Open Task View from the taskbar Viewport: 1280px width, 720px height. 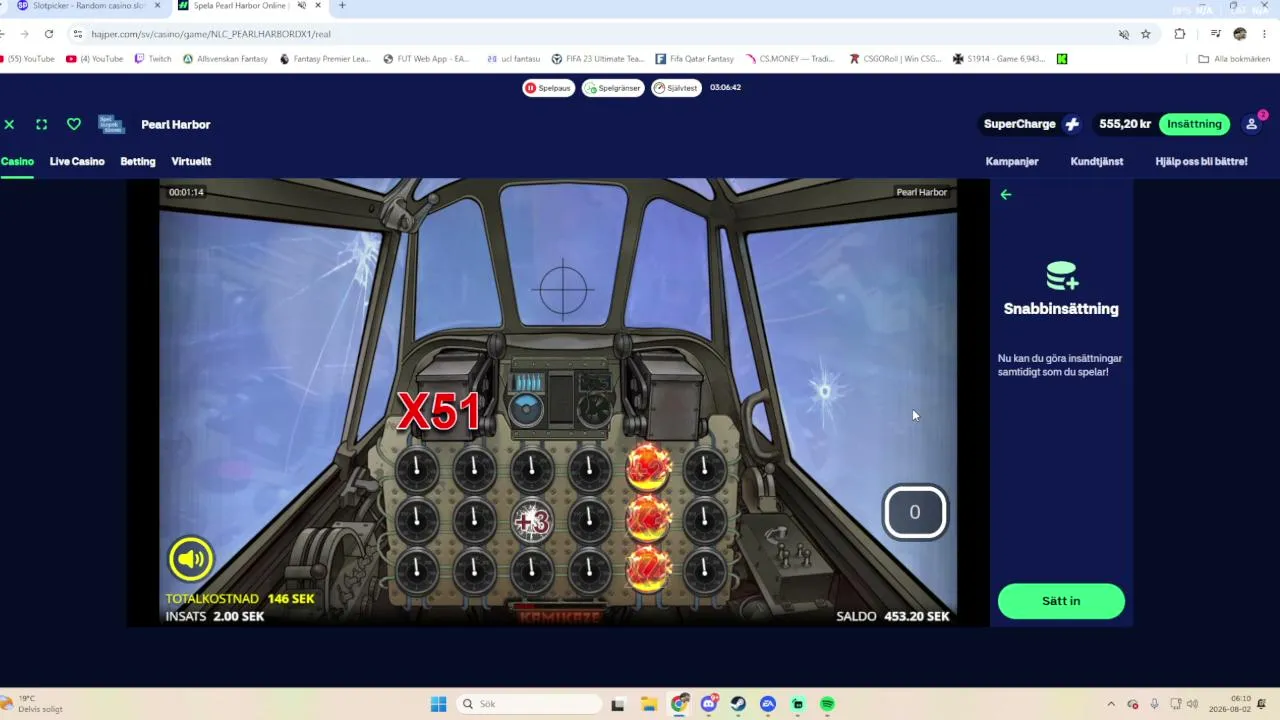pyautogui.click(x=617, y=704)
